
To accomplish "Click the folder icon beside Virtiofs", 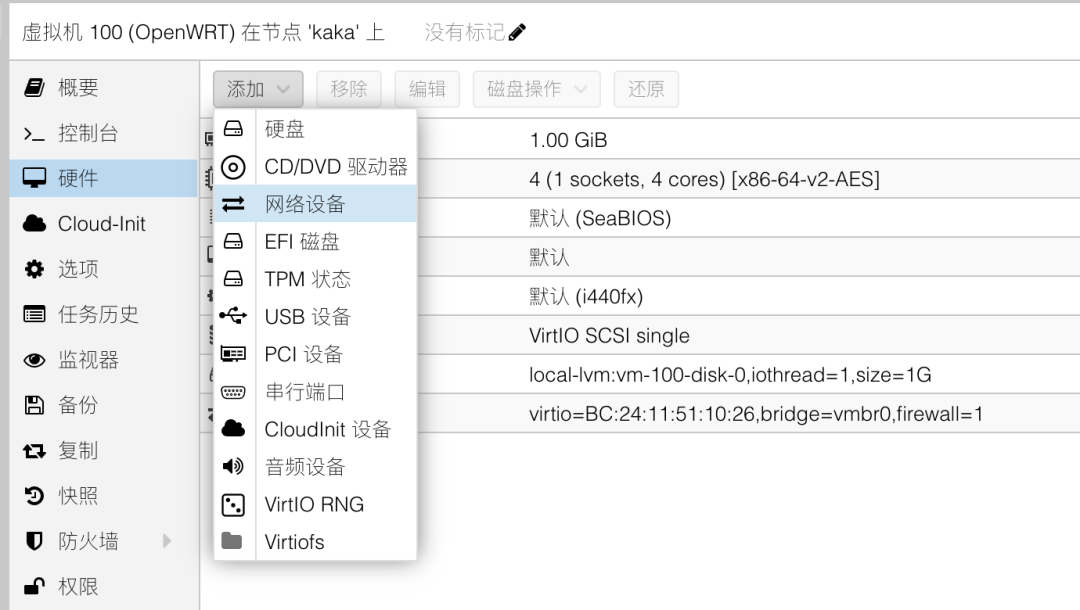I will tap(232, 541).
